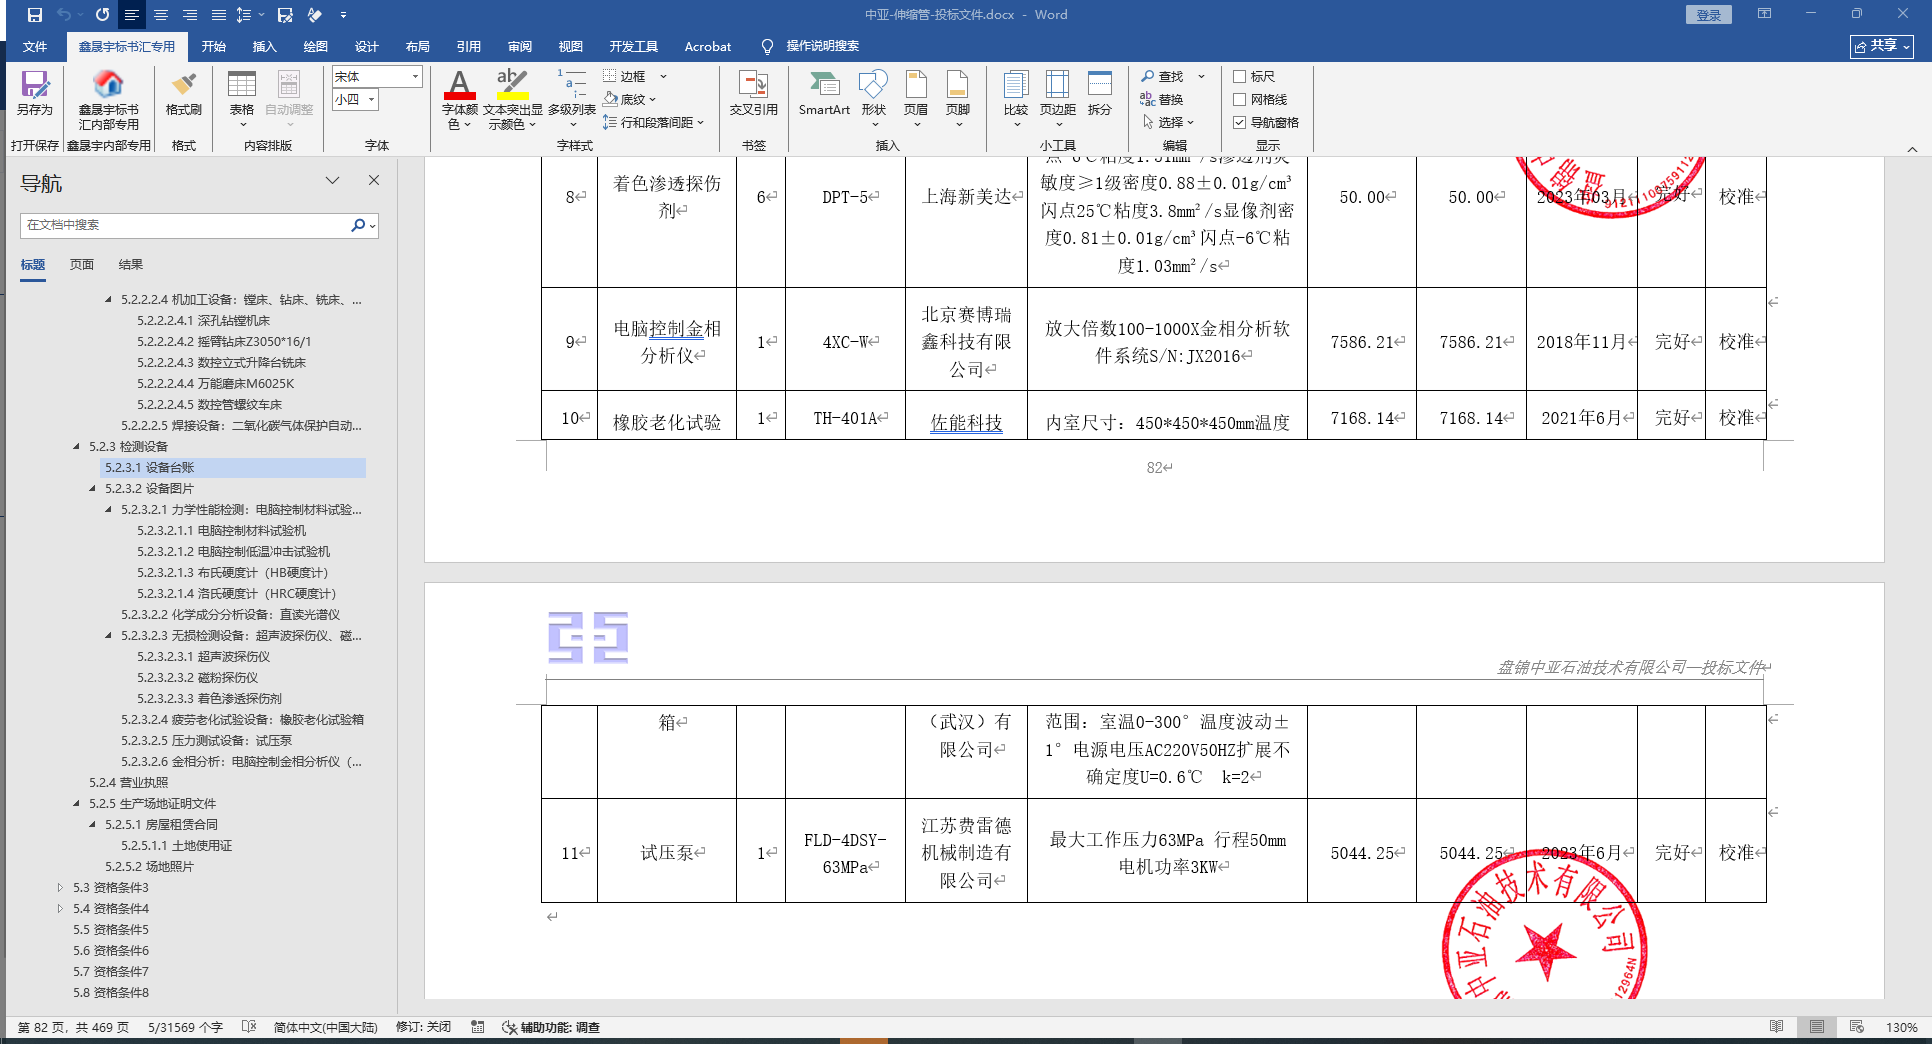1932x1044 pixels.
Task: Open the 底纹 shading dropdown
Action: (x=653, y=99)
